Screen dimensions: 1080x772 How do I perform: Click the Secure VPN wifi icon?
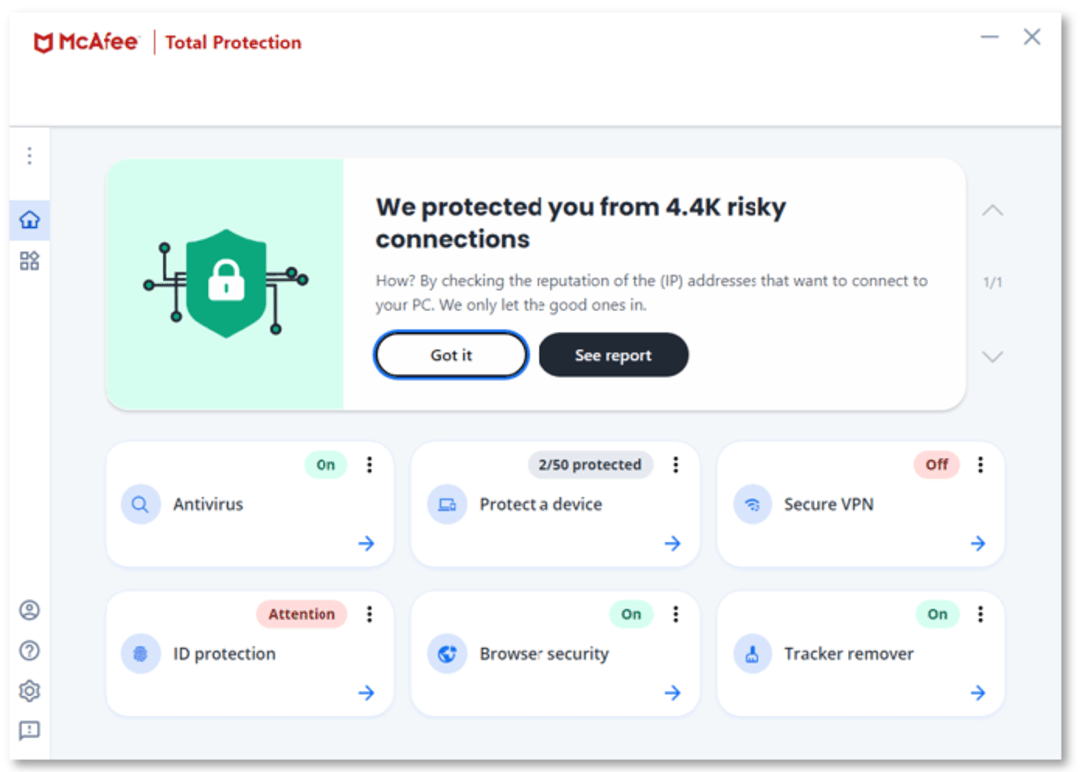pyautogui.click(x=752, y=503)
